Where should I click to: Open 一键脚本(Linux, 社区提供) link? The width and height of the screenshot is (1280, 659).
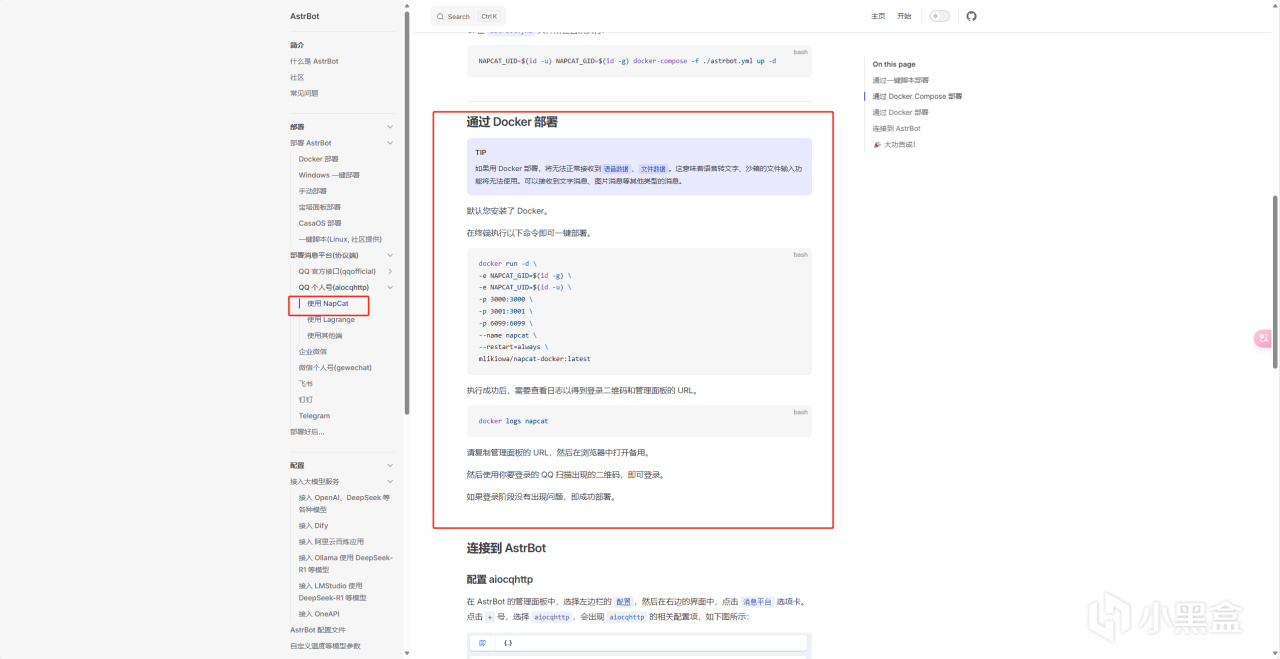(x=340, y=239)
